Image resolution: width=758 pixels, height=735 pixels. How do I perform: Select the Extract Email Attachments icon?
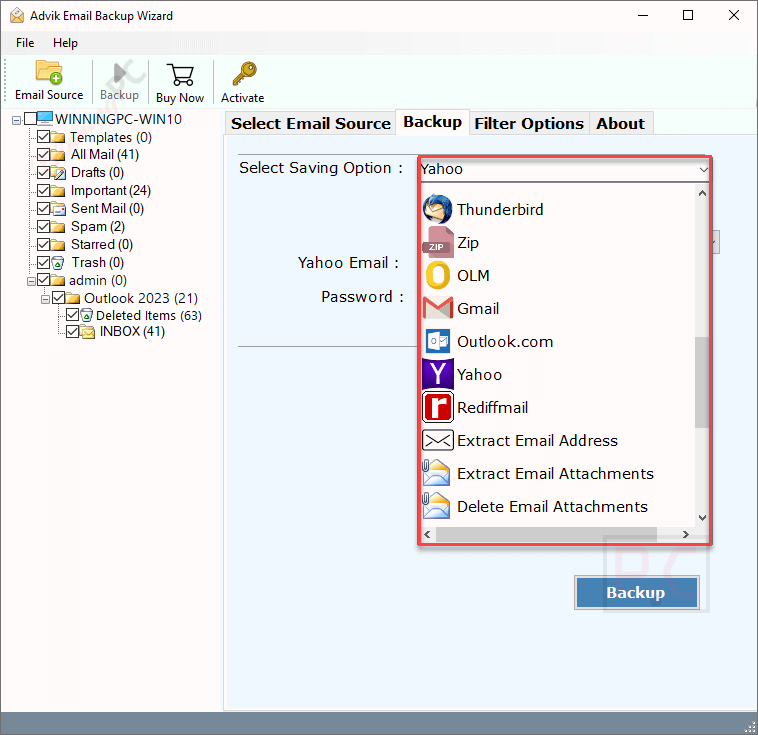coord(436,472)
